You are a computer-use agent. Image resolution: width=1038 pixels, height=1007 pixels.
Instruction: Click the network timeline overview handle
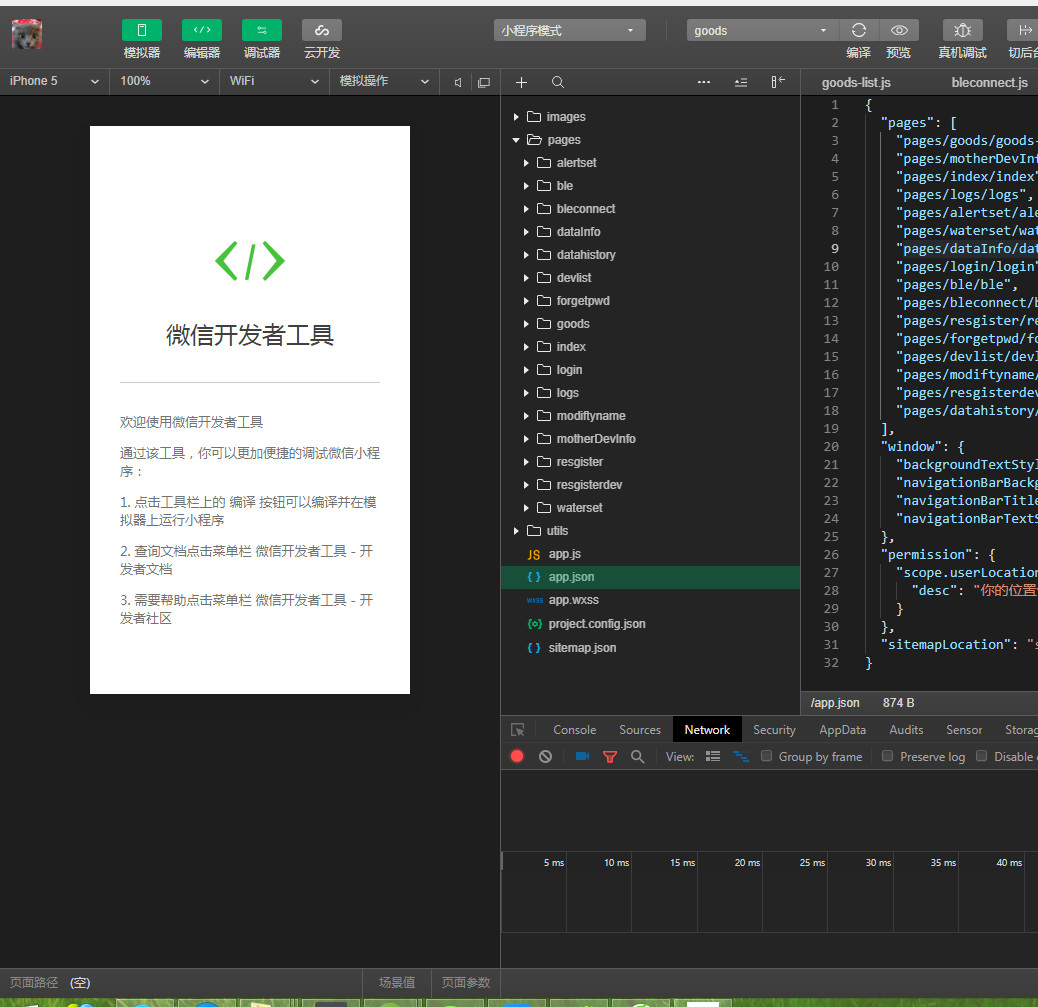pos(502,861)
